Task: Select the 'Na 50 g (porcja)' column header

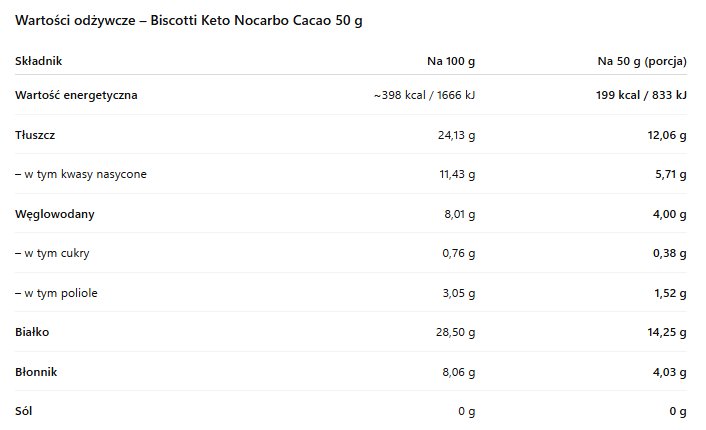Action: click(642, 61)
